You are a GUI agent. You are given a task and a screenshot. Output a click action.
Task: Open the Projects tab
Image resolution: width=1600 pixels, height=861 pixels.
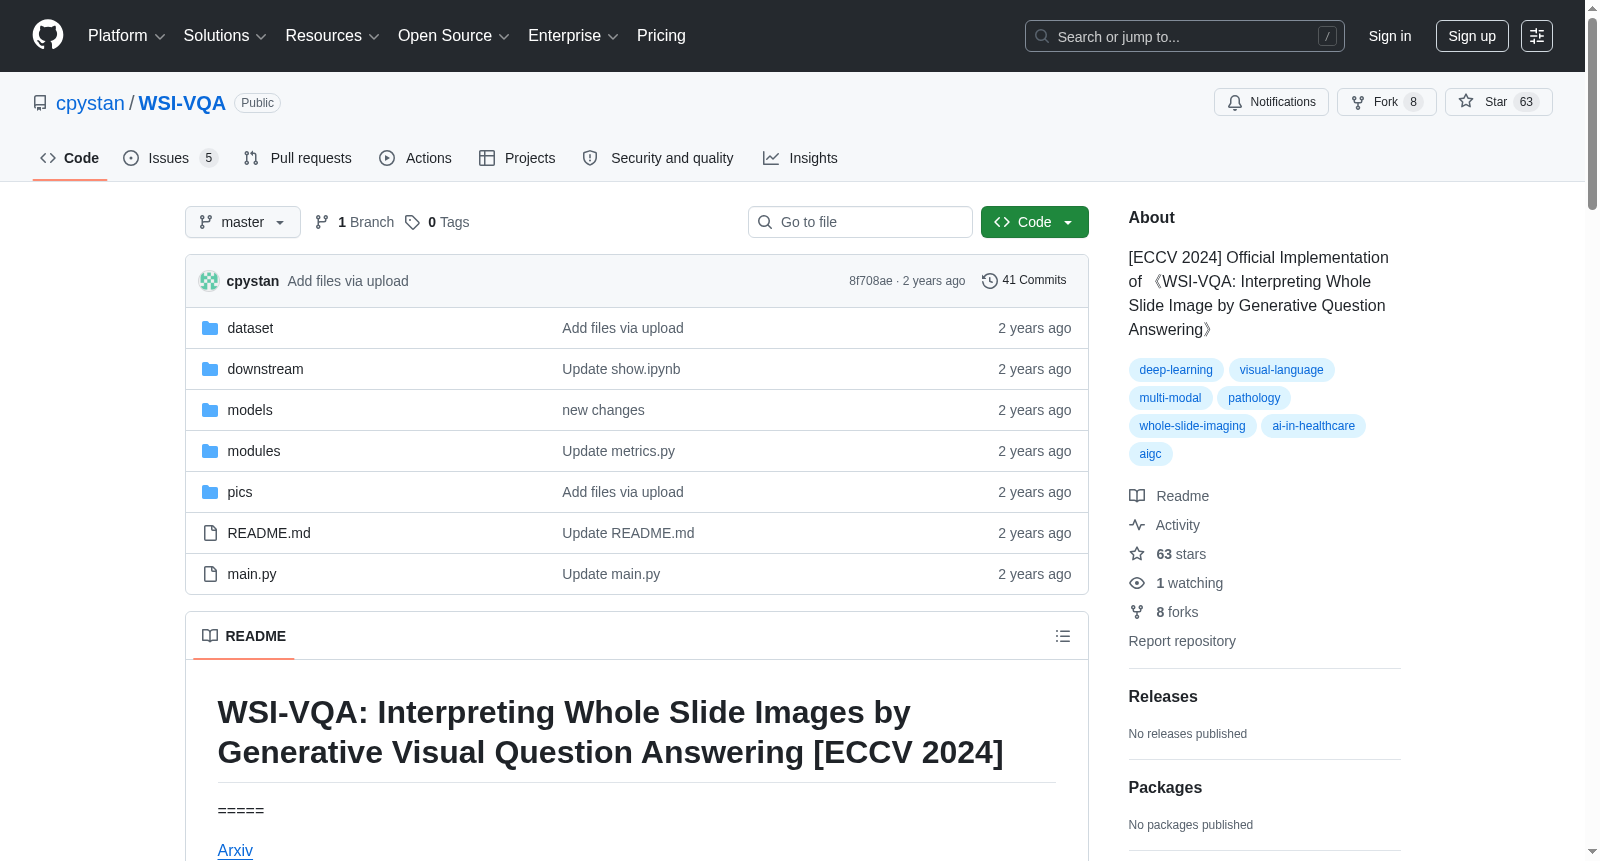tap(517, 158)
